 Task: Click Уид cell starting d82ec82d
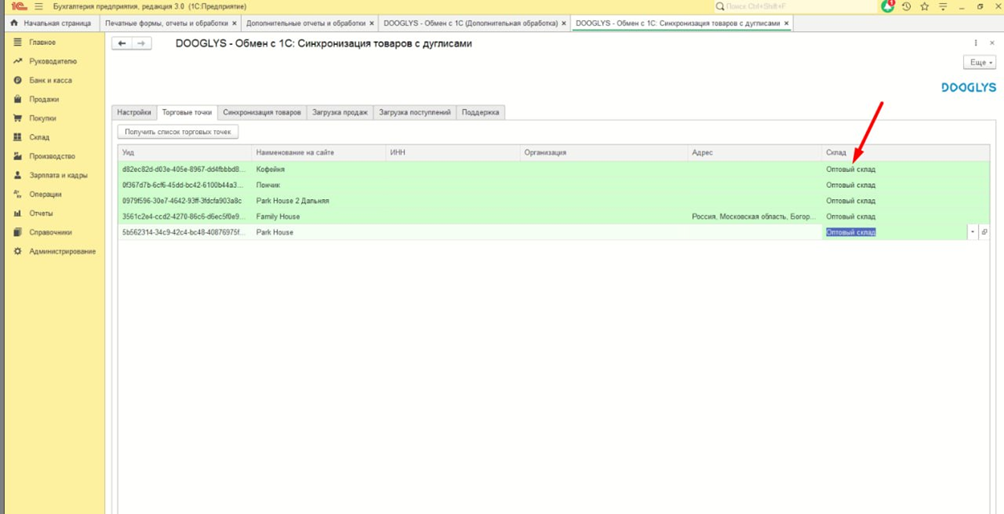pos(184,170)
